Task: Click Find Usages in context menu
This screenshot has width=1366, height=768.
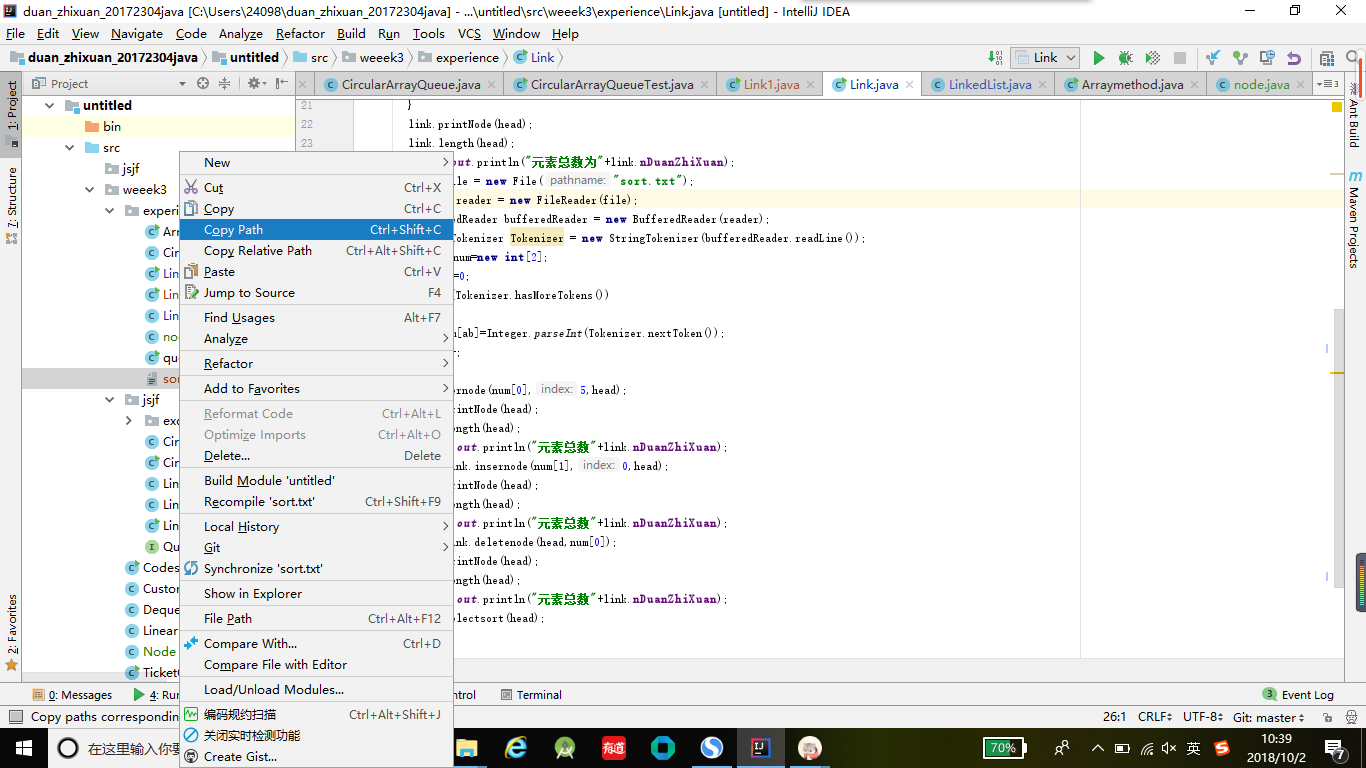Action: click(x=316, y=318)
